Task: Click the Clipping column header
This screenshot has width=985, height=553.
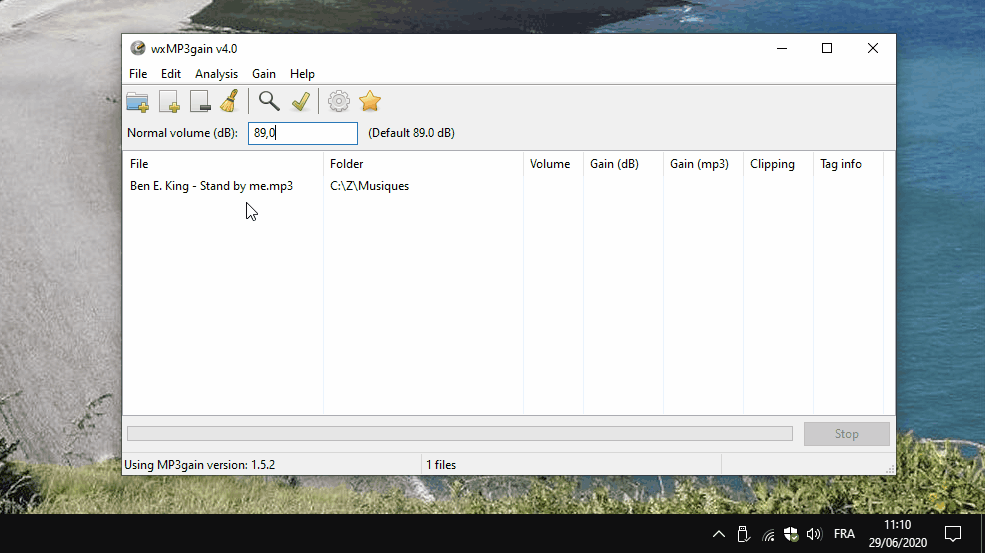Action: coord(778,164)
